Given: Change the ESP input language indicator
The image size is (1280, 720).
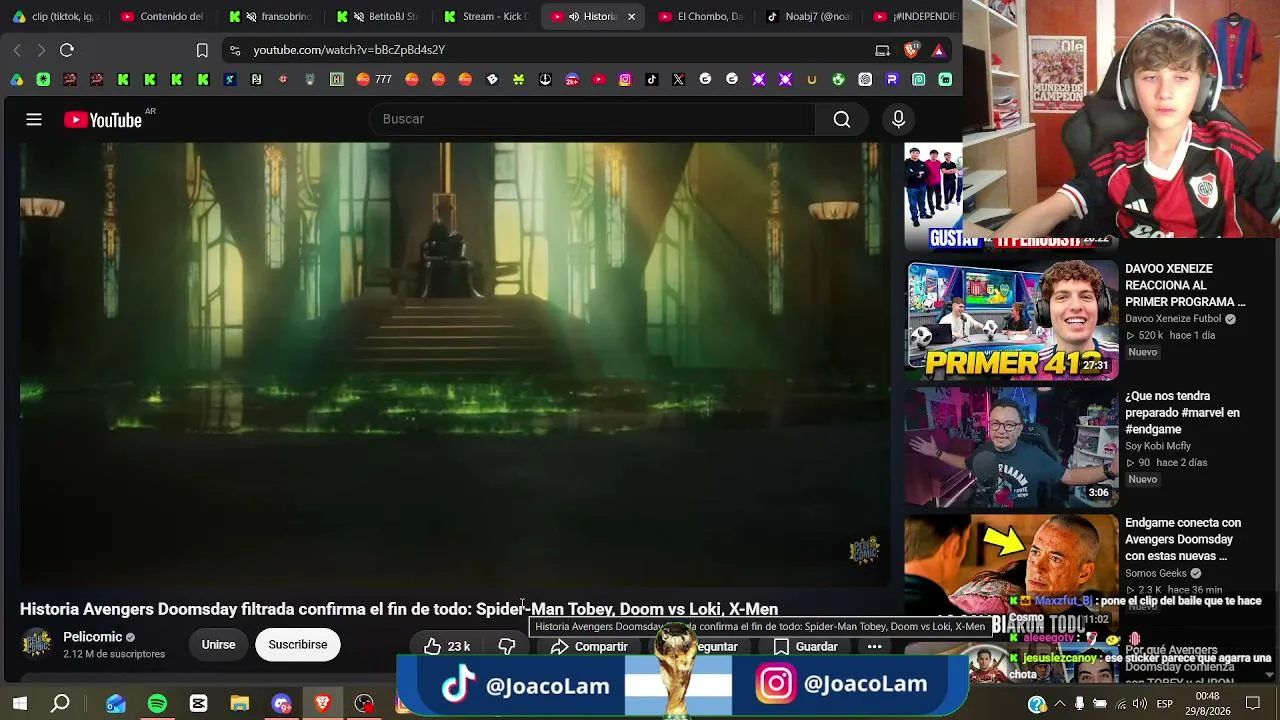Looking at the screenshot, I should coord(1164,704).
